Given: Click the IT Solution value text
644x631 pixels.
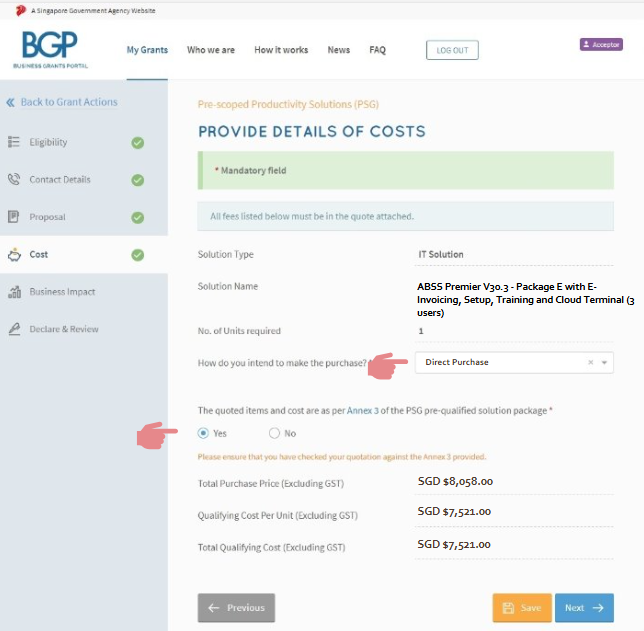Looking at the screenshot, I should click(441, 254).
